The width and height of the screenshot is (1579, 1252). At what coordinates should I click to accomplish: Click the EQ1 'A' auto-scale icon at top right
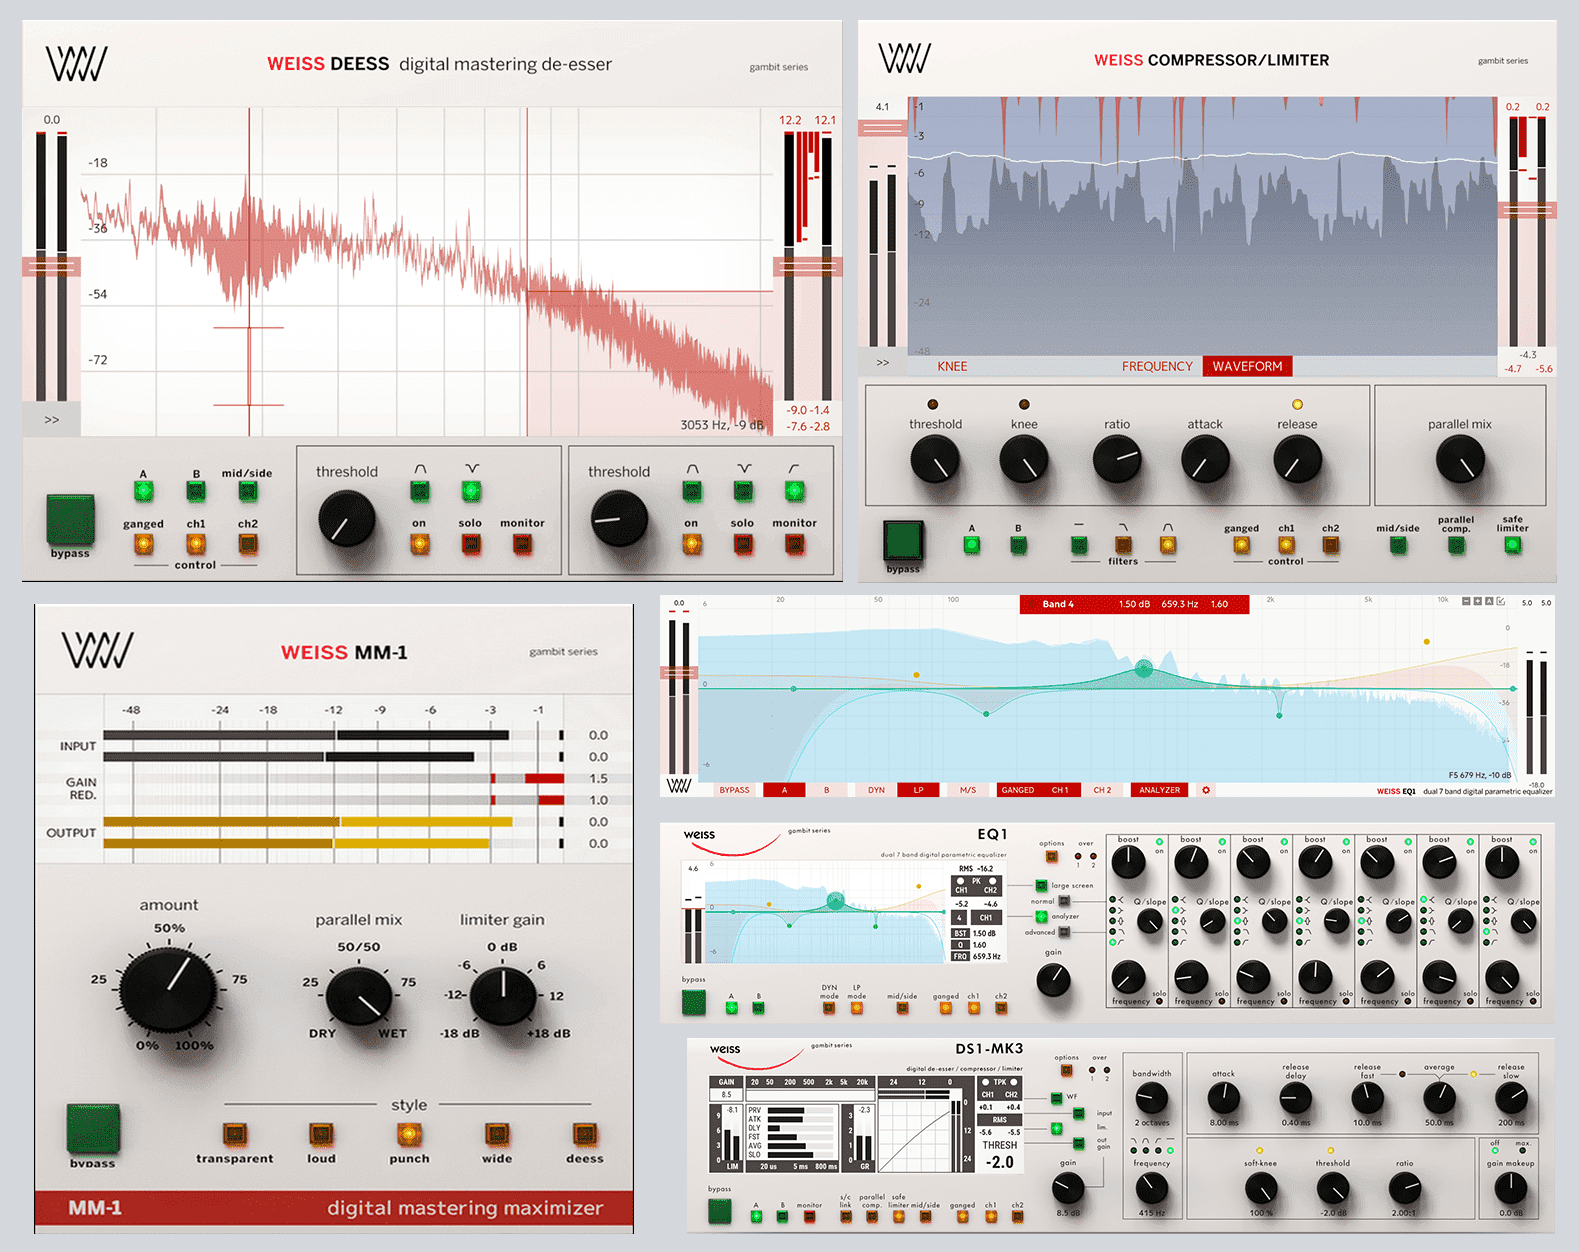pos(1489,601)
